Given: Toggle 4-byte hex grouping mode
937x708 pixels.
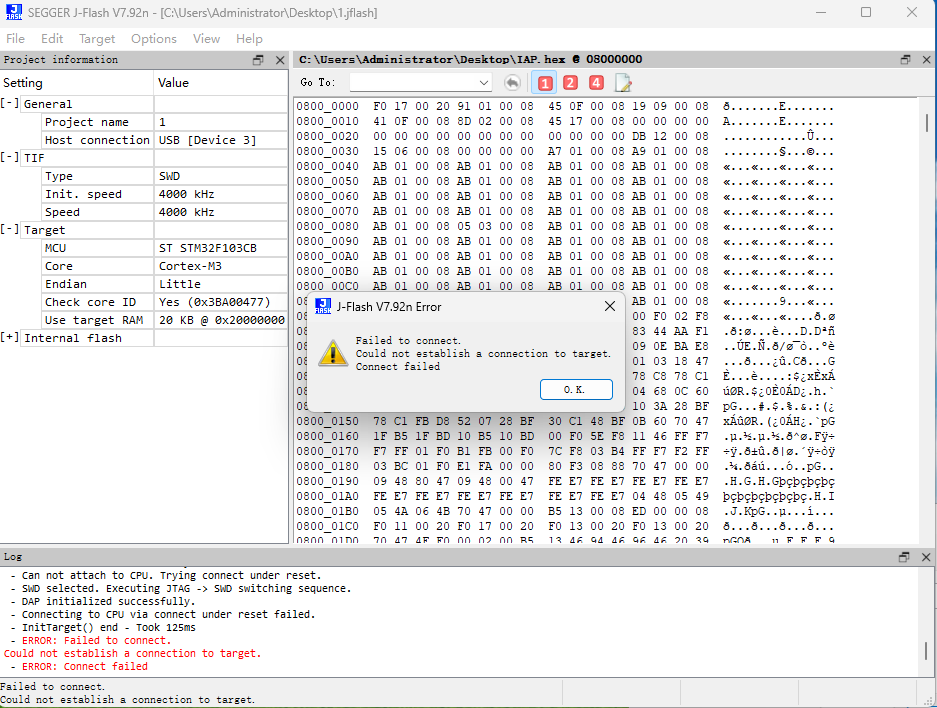Looking at the screenshot, I should pyautogui.click(x=595, y=83).
